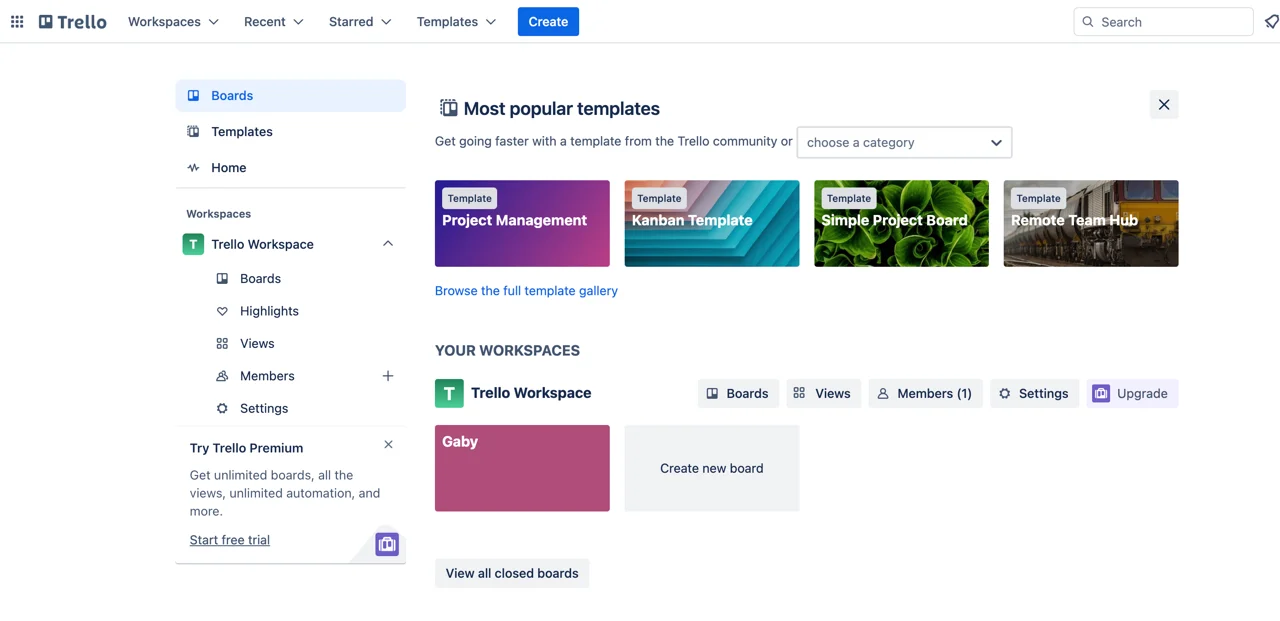The height and width of the screenshot is (621, 1280).
Task: Add a member with the plus icon
Action: (x=388, y=376)
